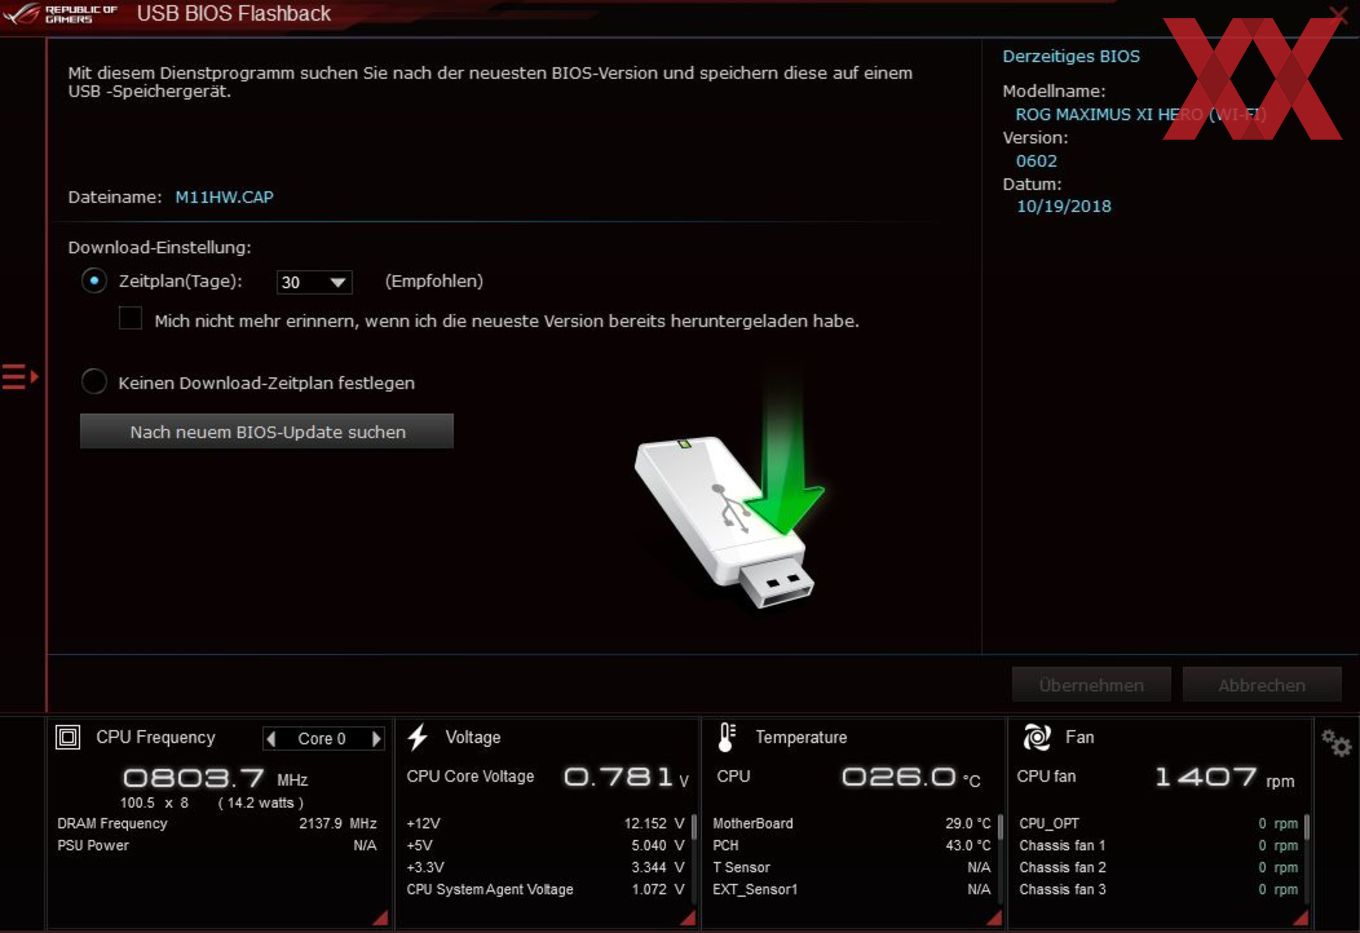Click BIOS version 0602
This screenshot has height=933, width=1360.
coord(1036,161)
